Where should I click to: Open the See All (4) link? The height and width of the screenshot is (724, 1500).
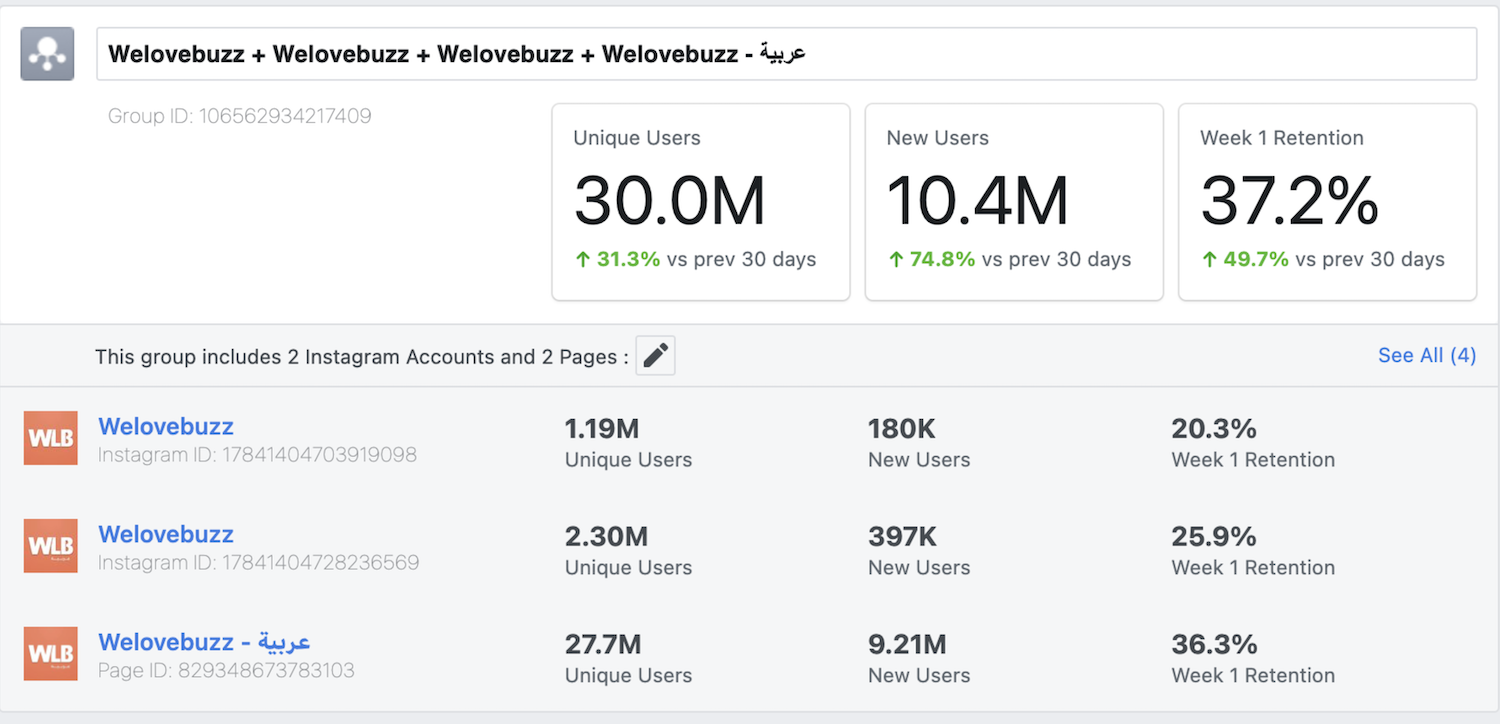coord(1427,355)
